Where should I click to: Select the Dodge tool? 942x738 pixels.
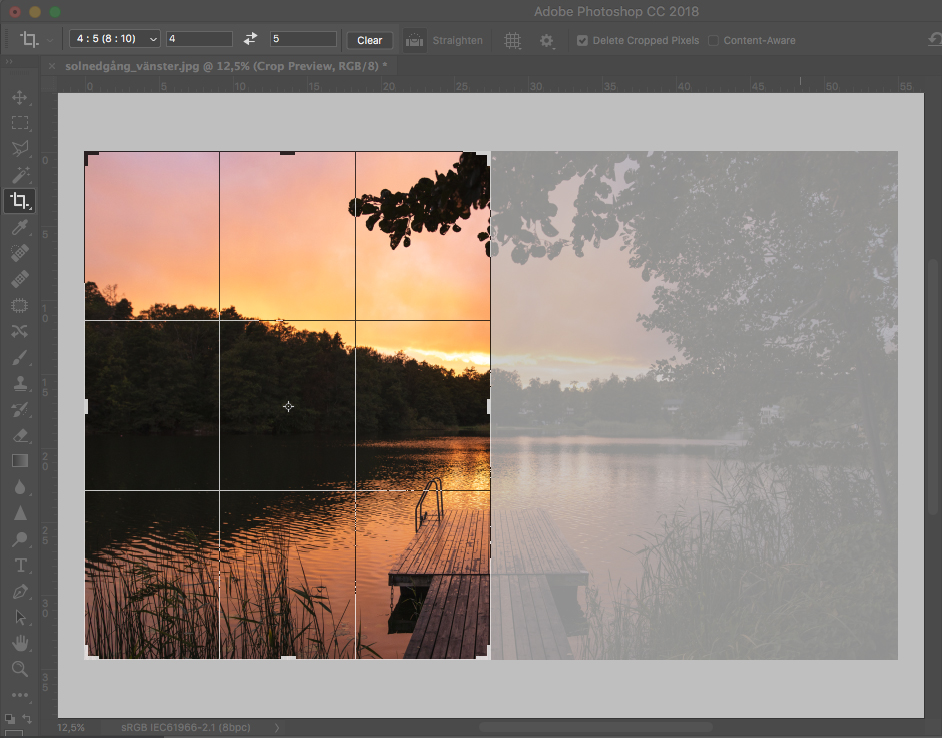[x=19, y=539]
